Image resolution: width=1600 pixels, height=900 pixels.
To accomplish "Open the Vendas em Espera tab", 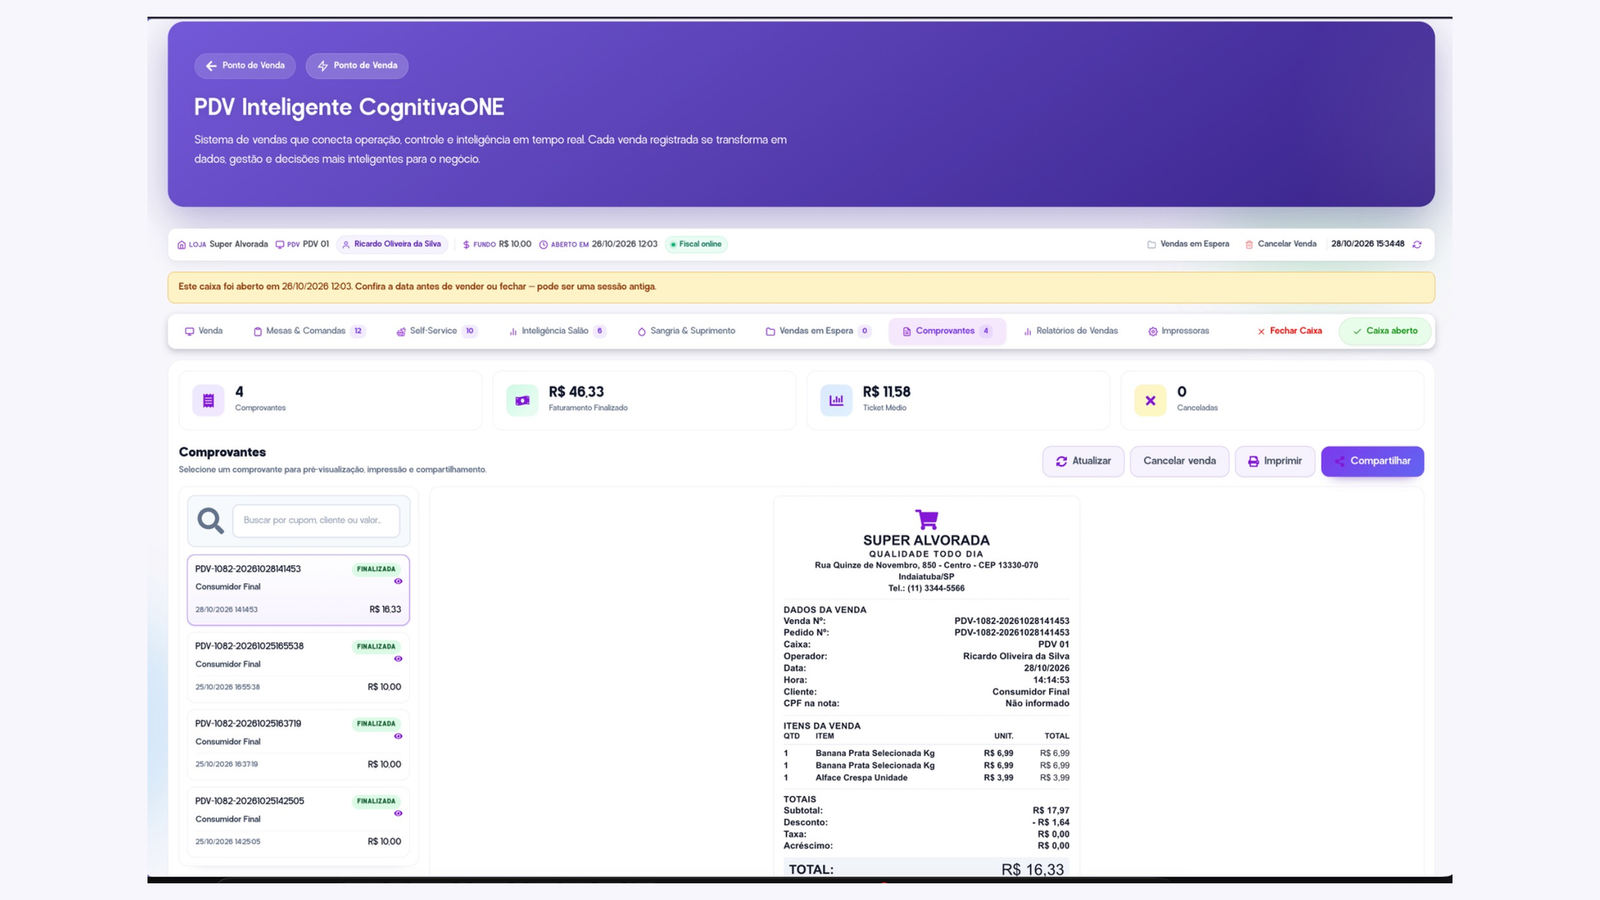I will 818,331.
